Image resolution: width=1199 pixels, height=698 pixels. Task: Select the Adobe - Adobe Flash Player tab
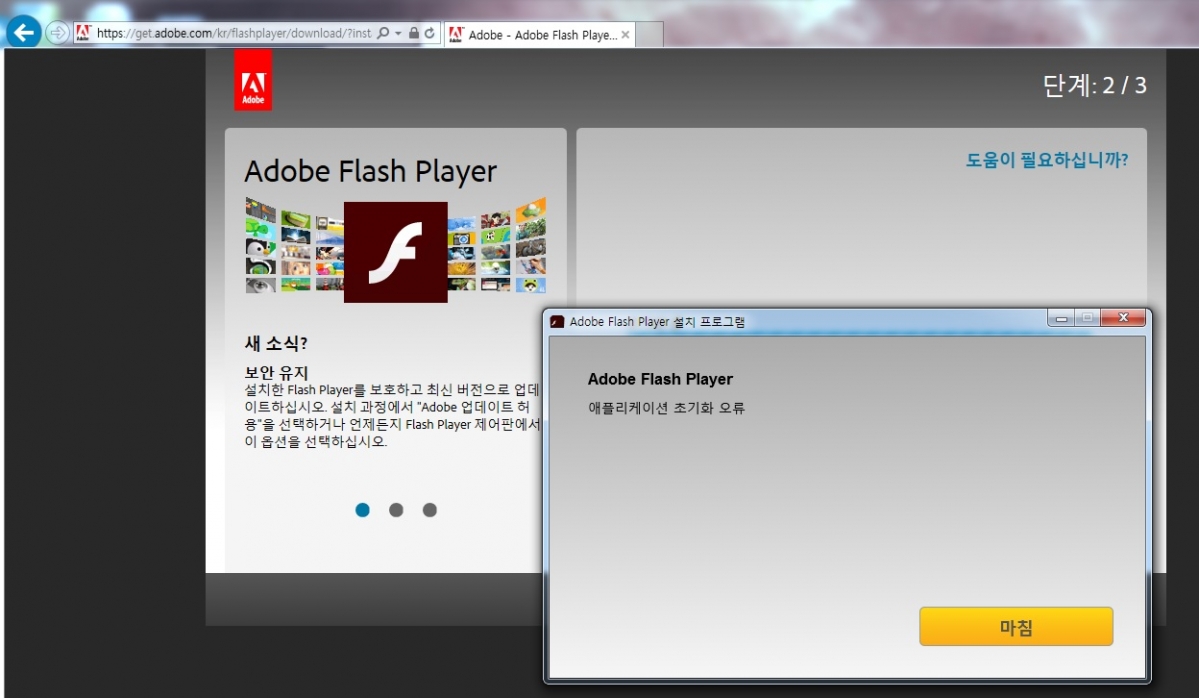540,34
